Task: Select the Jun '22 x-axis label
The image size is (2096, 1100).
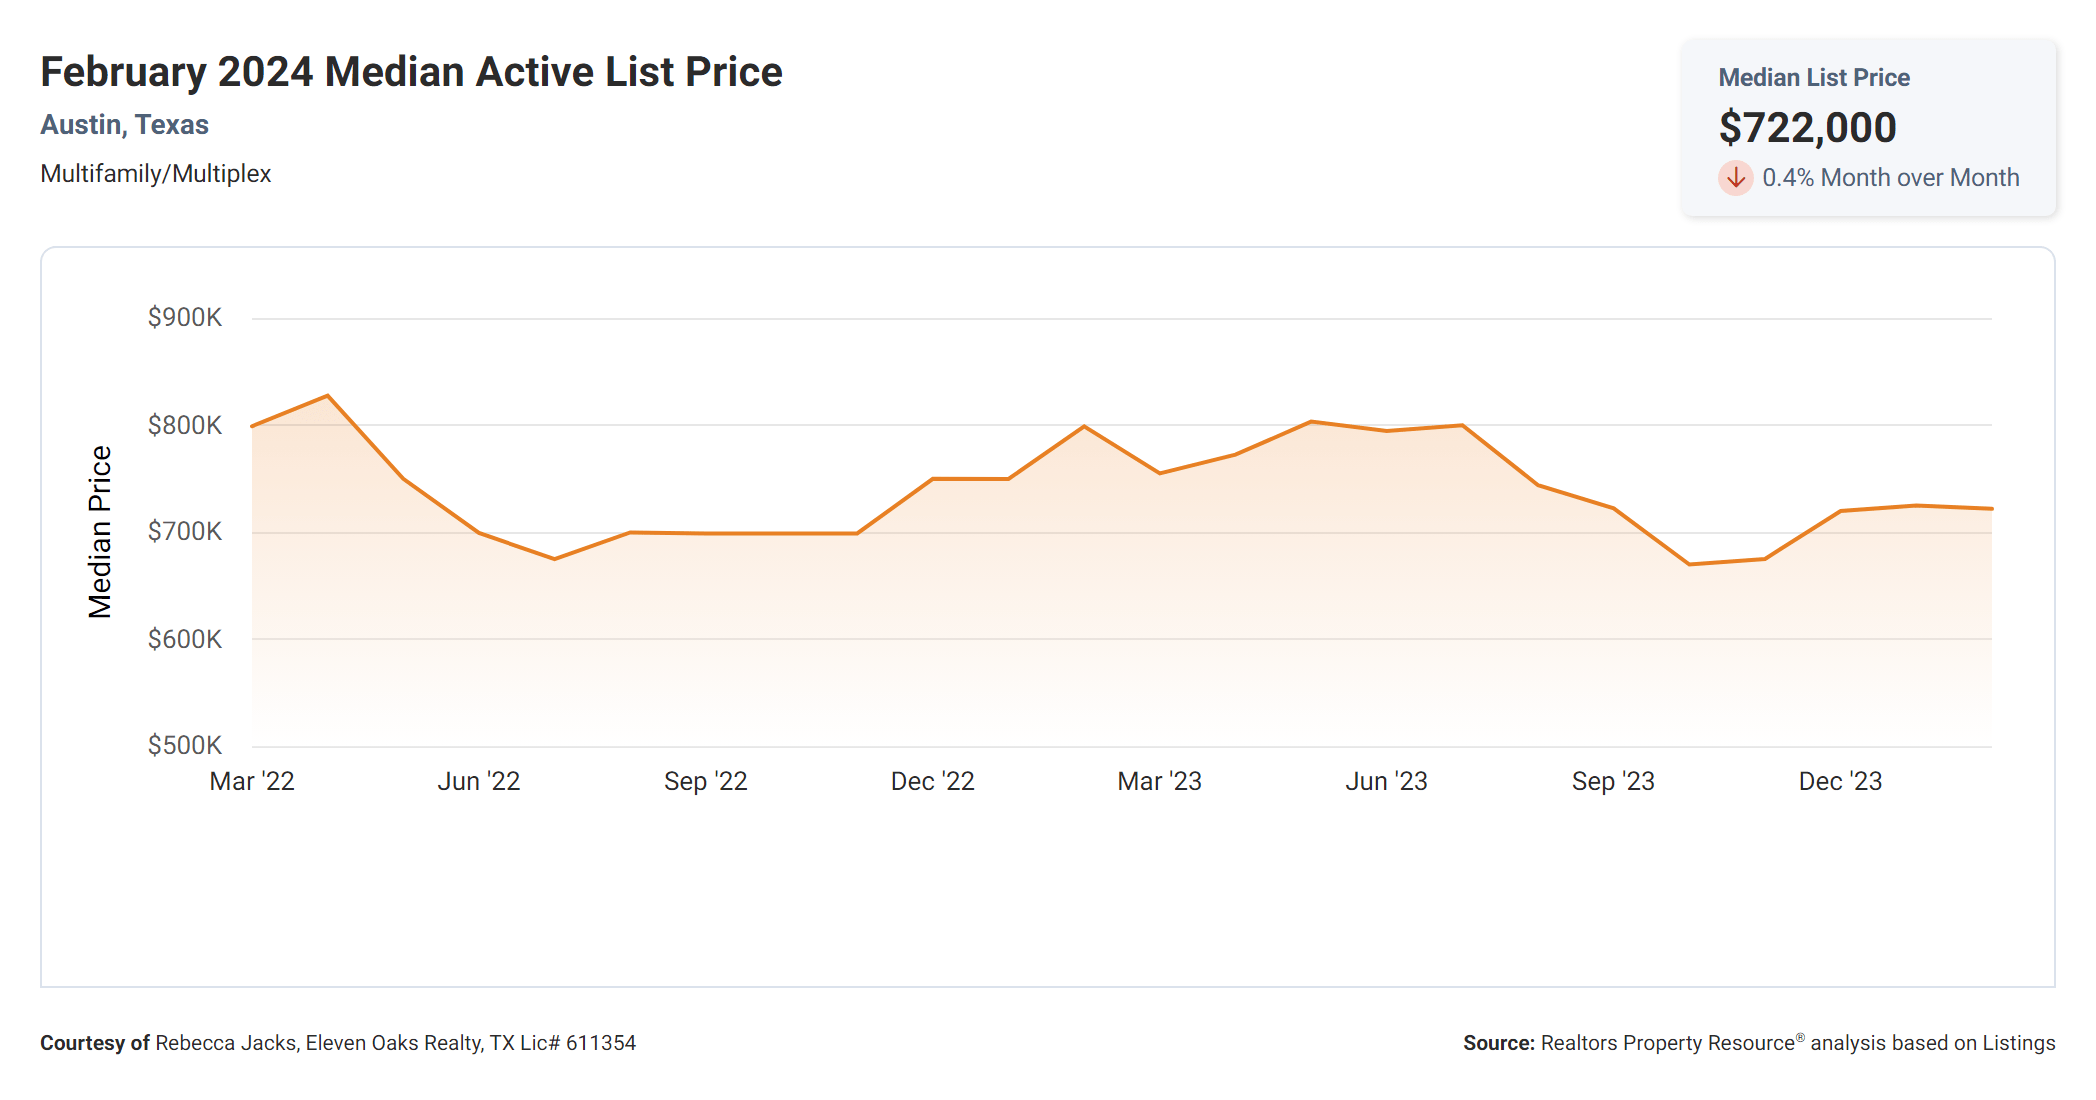Action: (479, 781)
